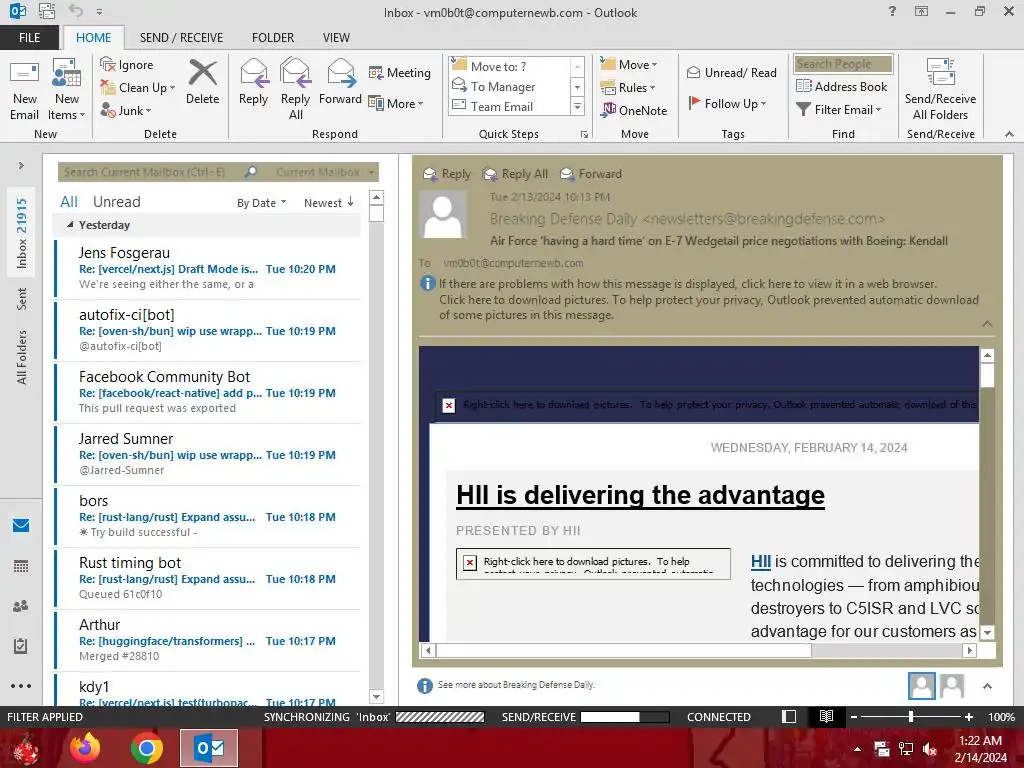Viewport: 1024px width, 768px height.
Task: Click the HII hyperlink in the body text
Action: click(761, 562)
